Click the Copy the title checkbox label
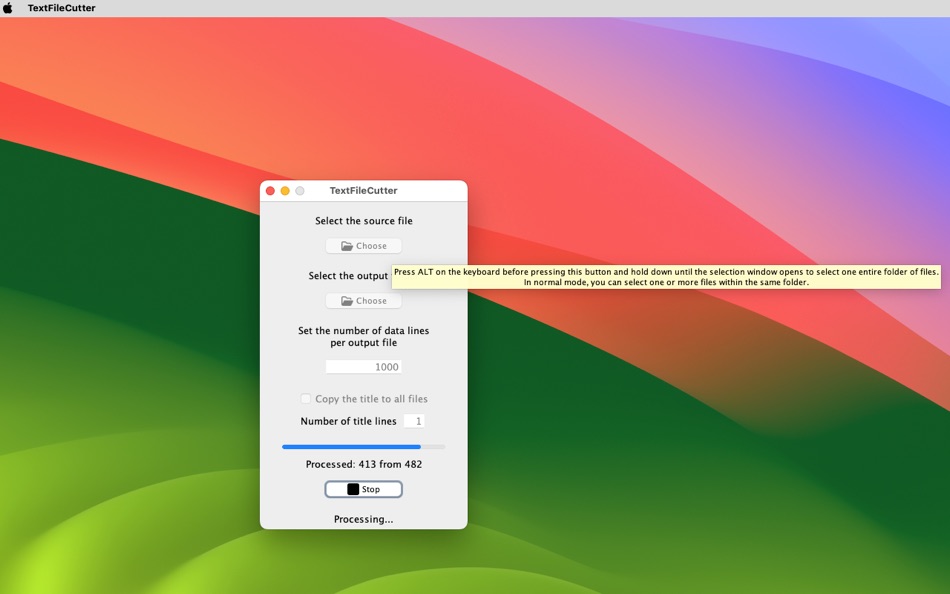Viewport: 950px width, 594px height. (x=371, y=399)
